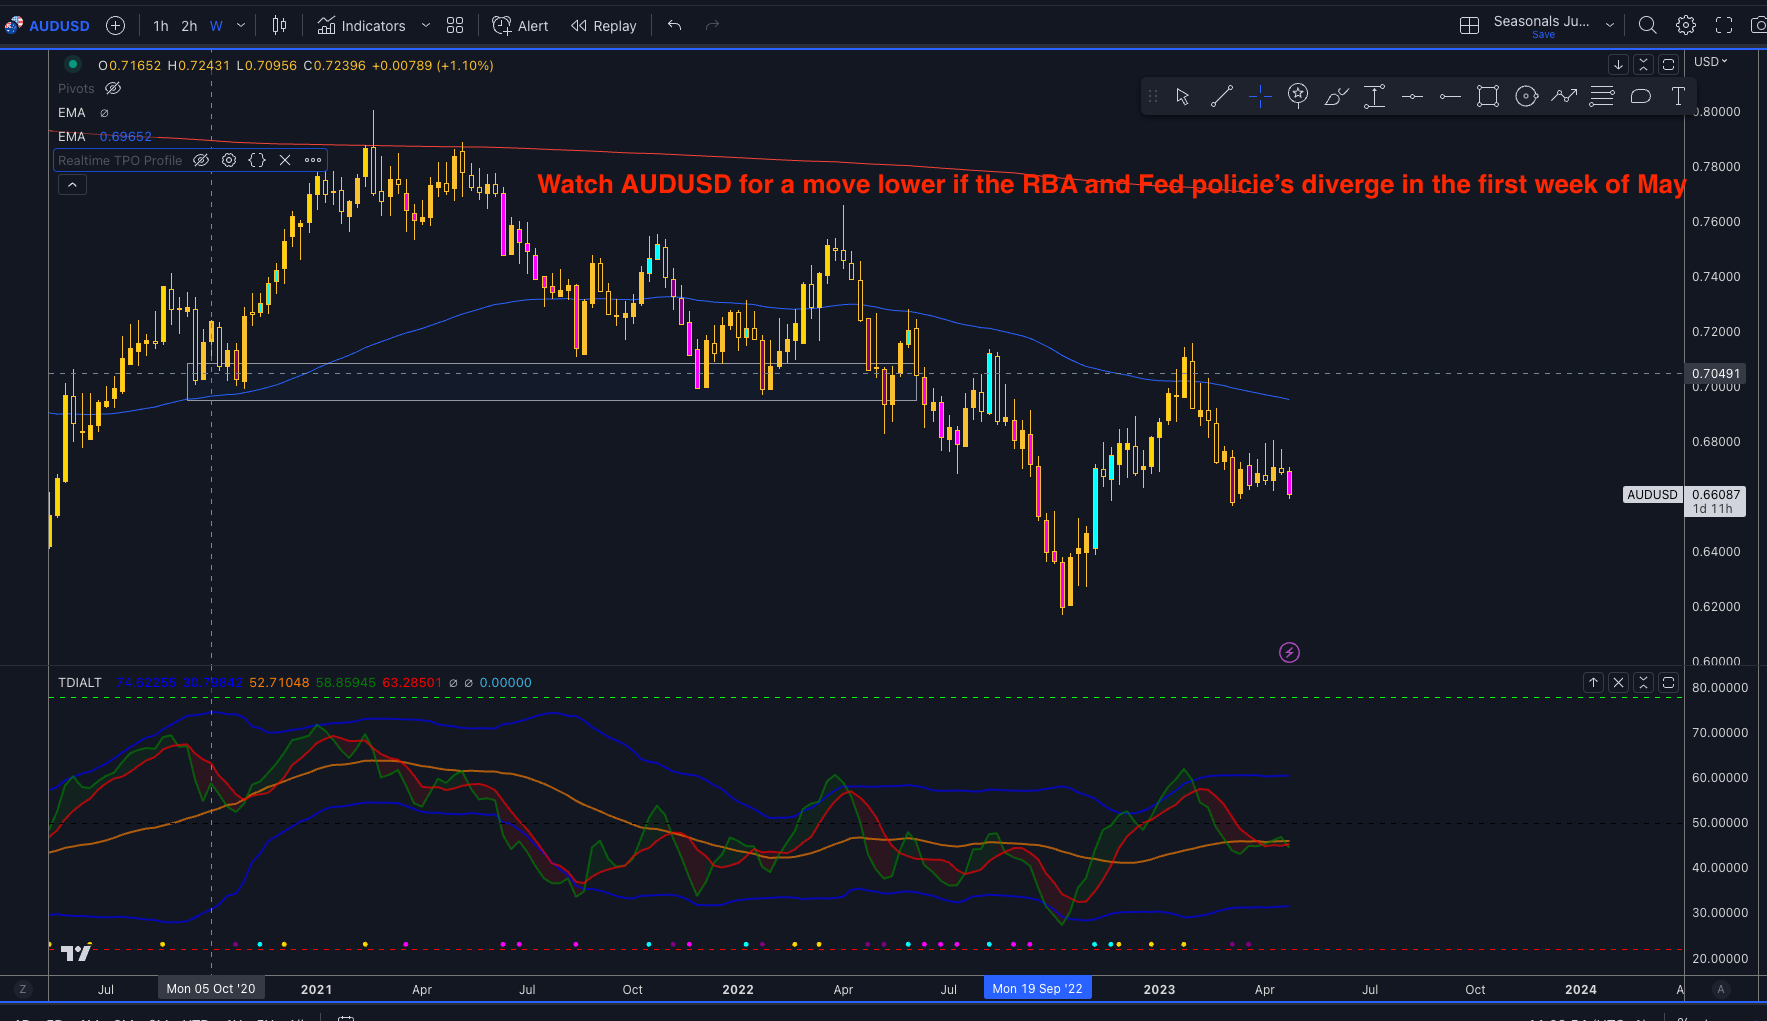Switch to the 2h timeframe
The width and height of the screenshot is (1767, 1021).
coord(189,26)
